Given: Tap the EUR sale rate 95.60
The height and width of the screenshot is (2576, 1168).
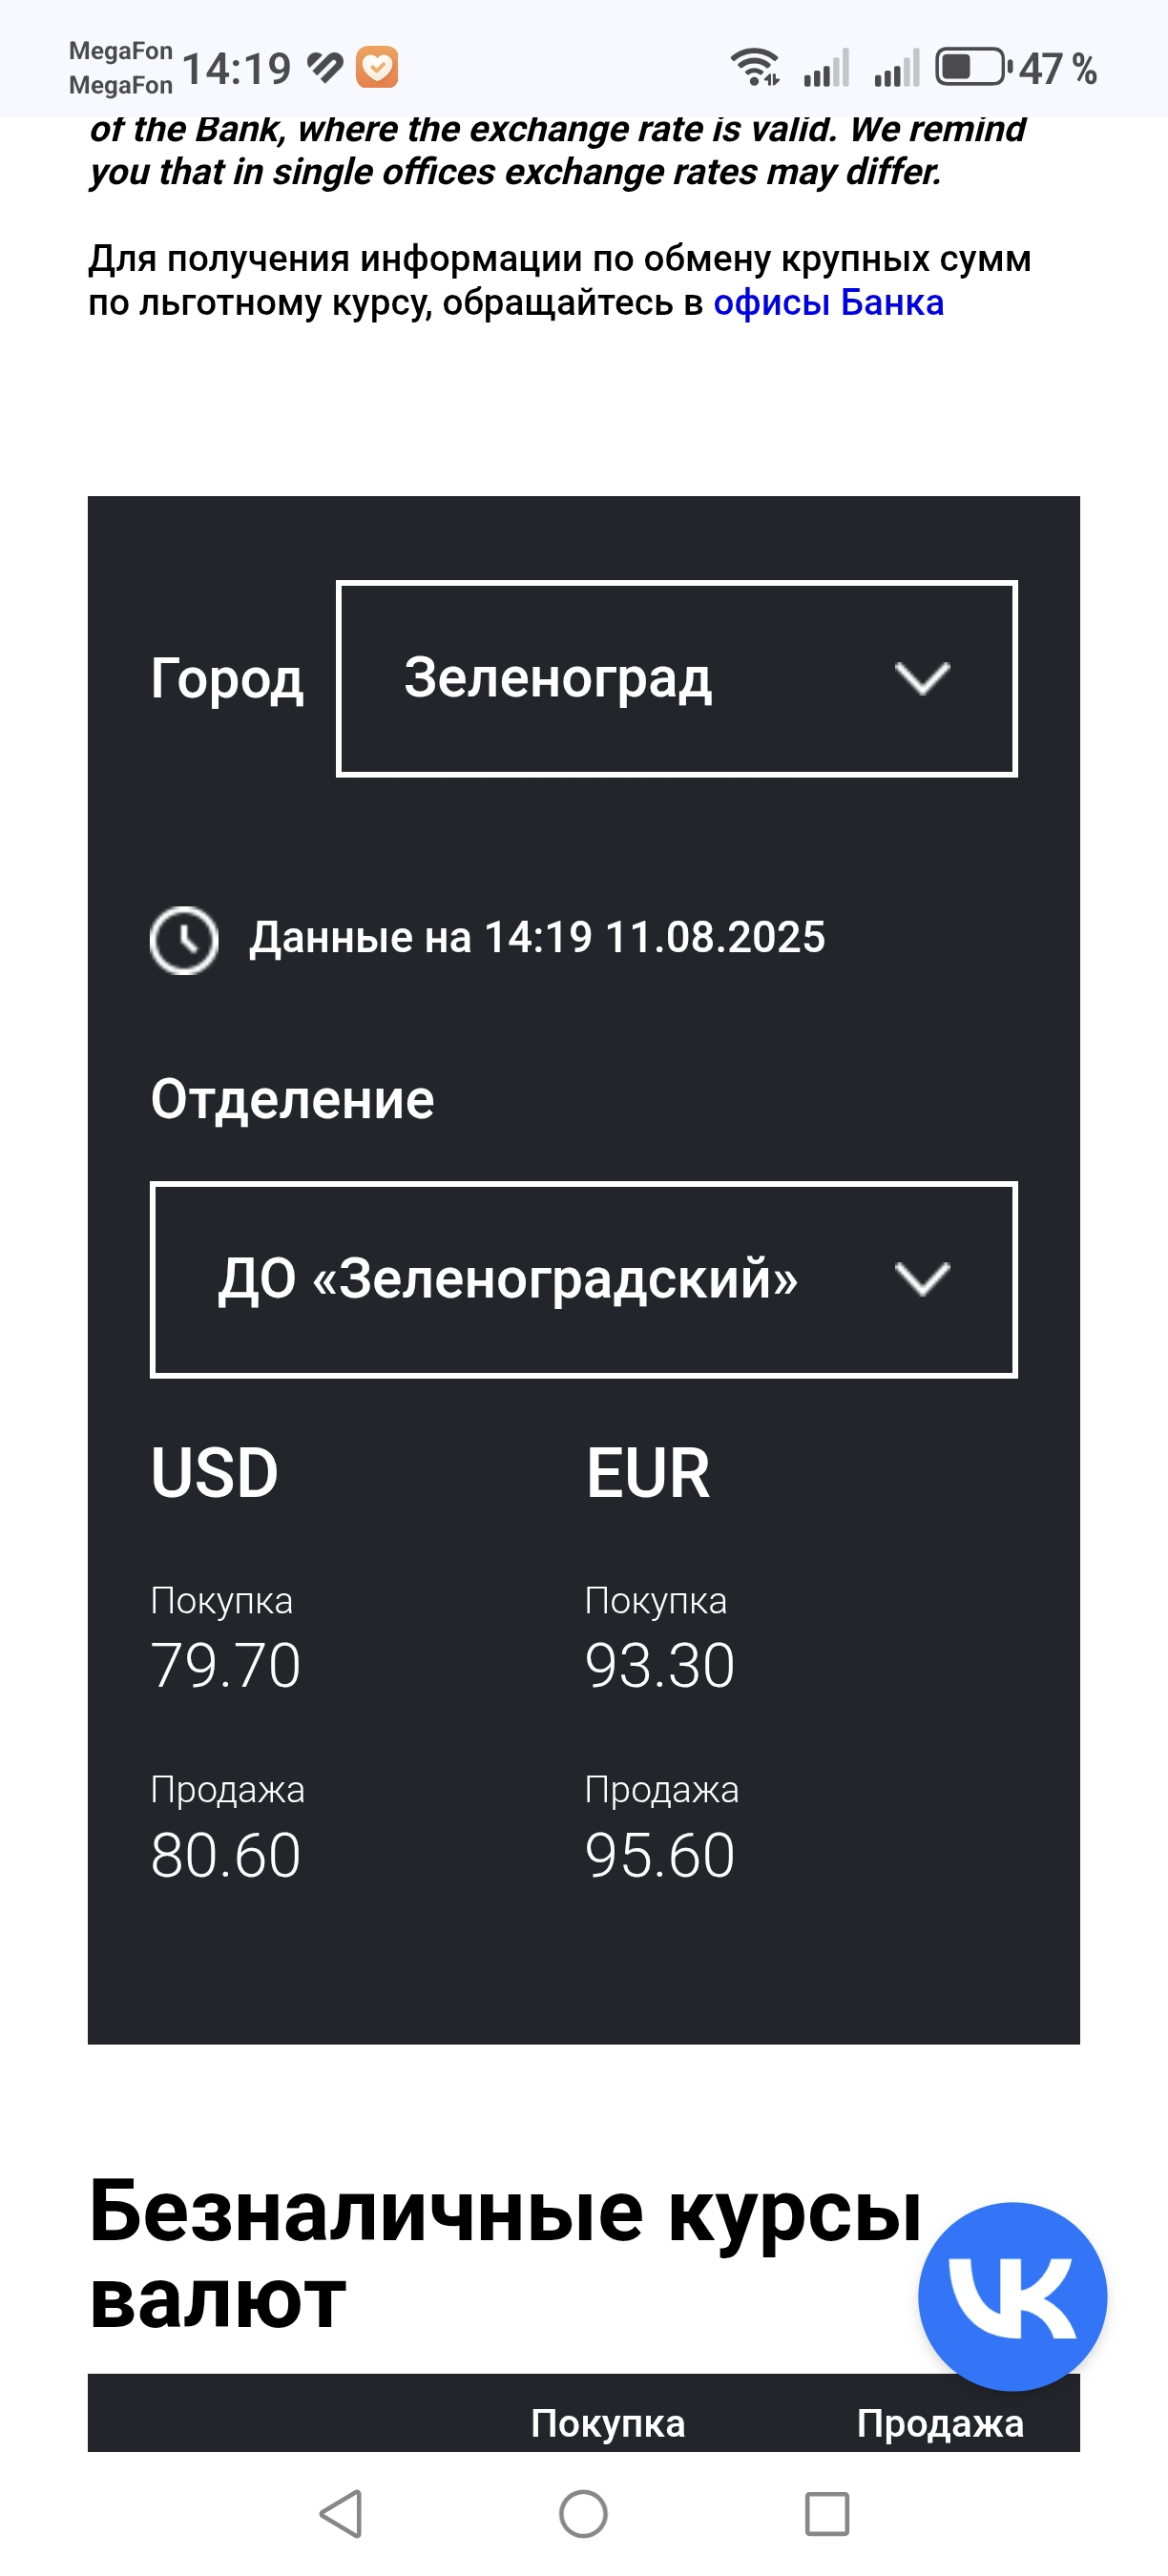Looking at the screenshot, I should (x=659, y=1856).
